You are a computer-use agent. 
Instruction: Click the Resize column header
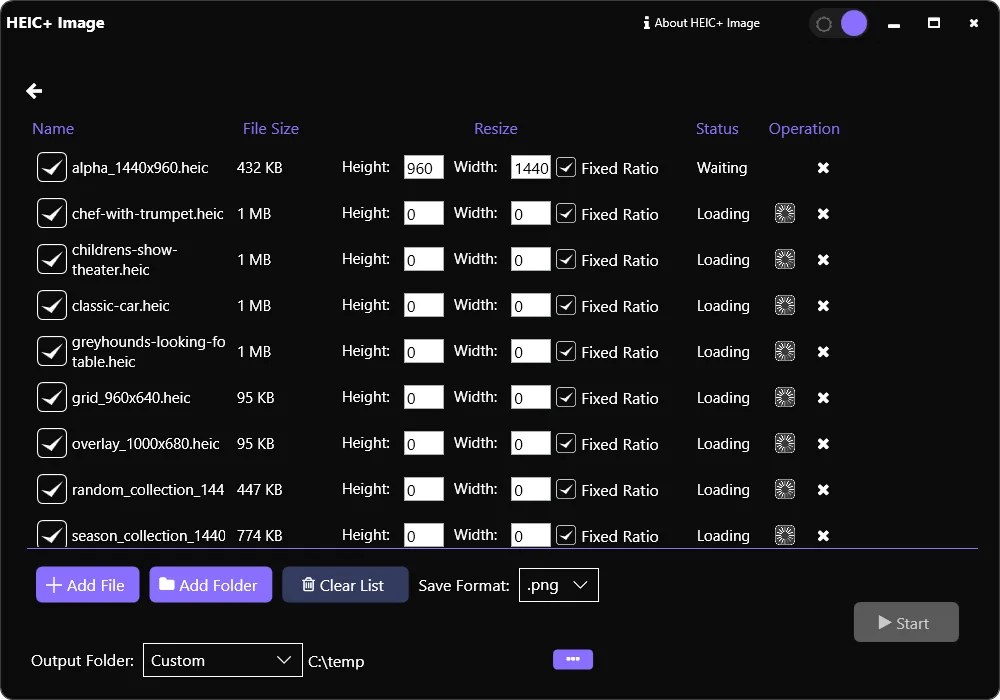pos(496,129)
